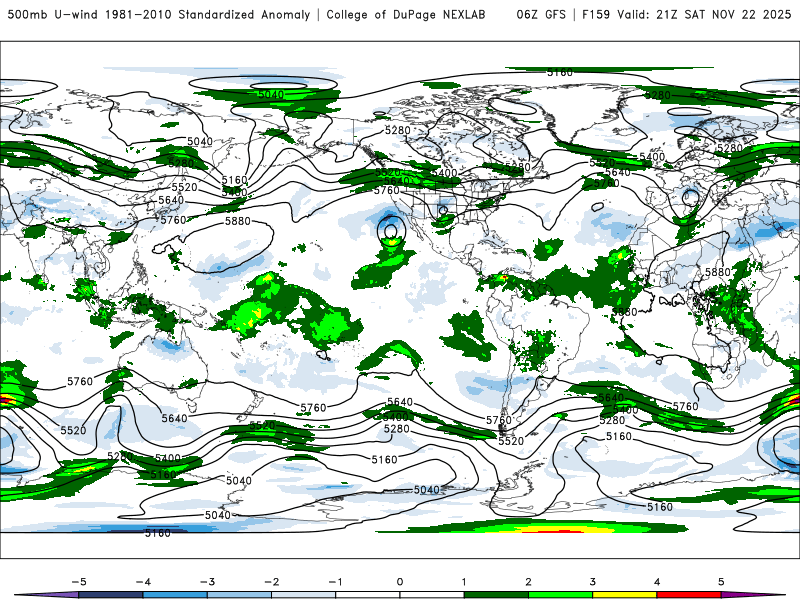The width and height of the screenshot is (800, 600).
Task: Click the '5880' contour label over eastern Africa
Action: click(x=718, y=272)
